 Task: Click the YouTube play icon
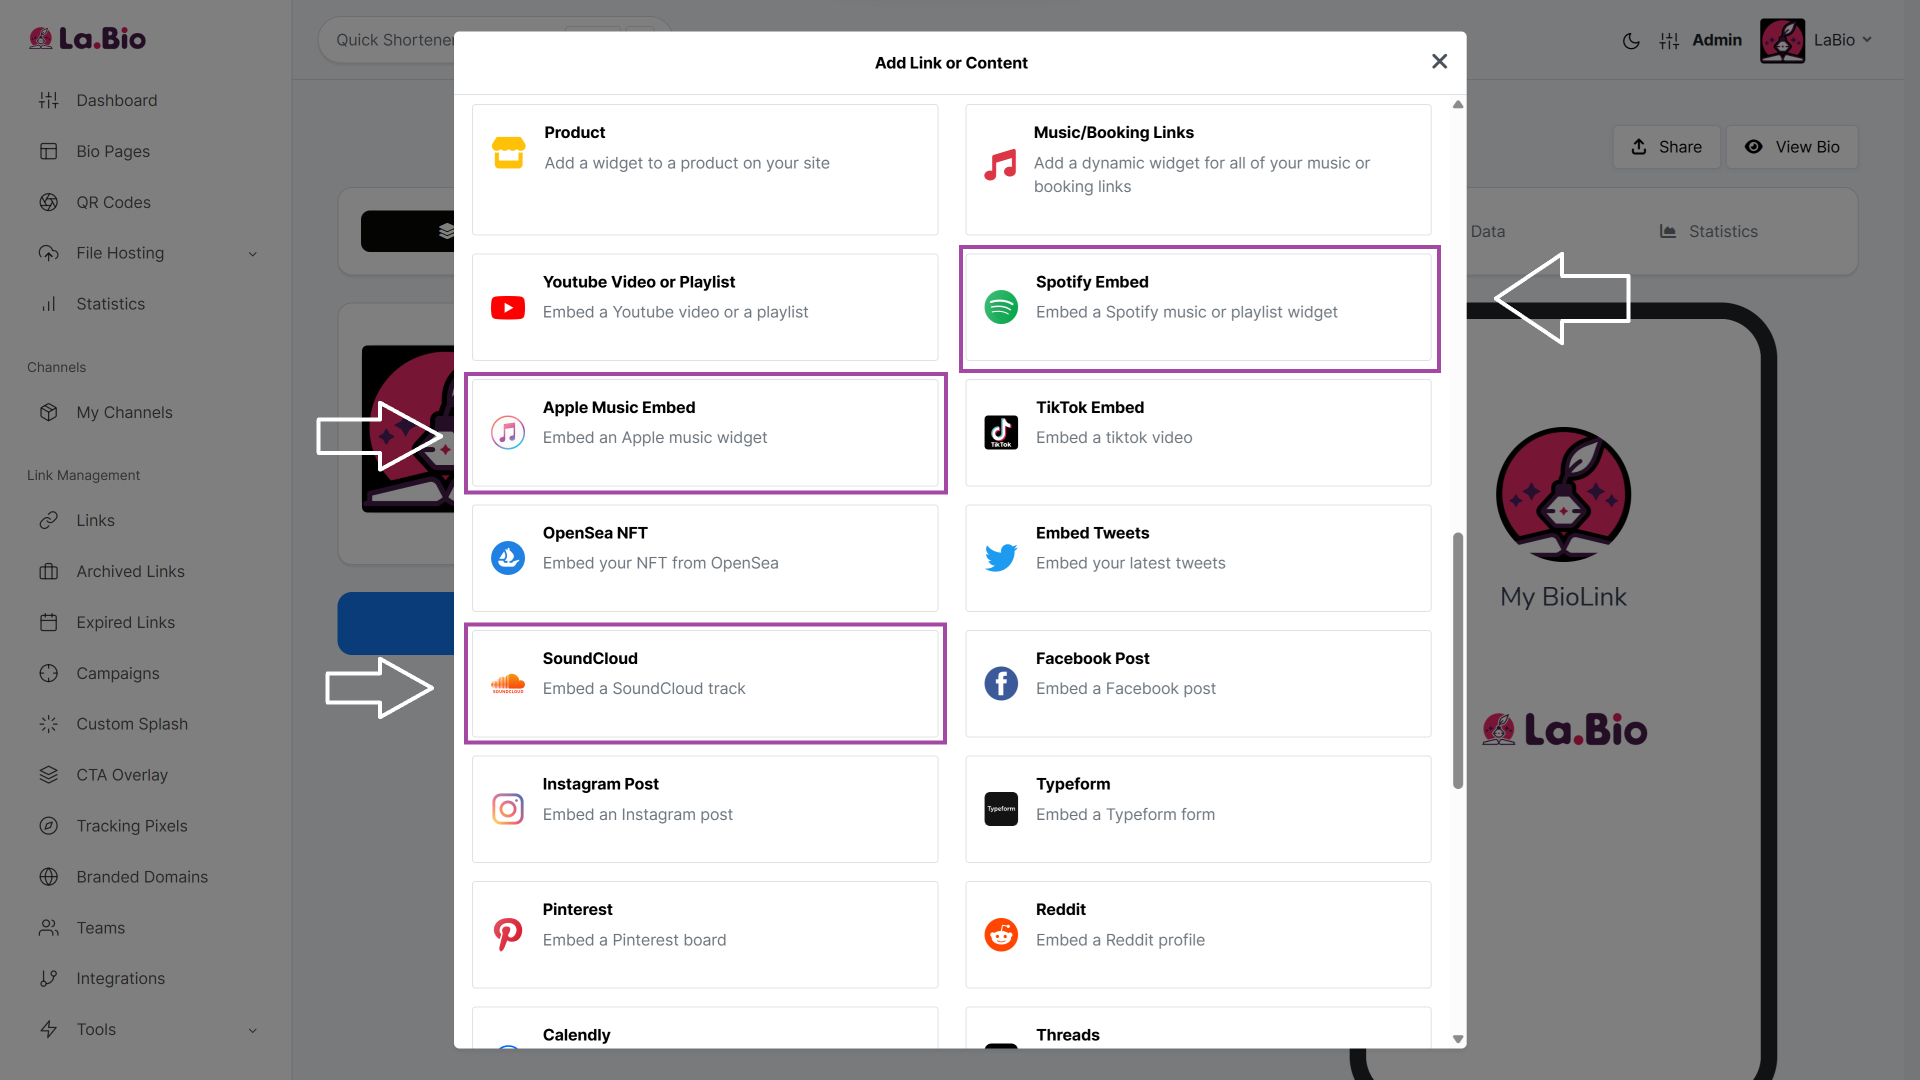click(508, 308)
